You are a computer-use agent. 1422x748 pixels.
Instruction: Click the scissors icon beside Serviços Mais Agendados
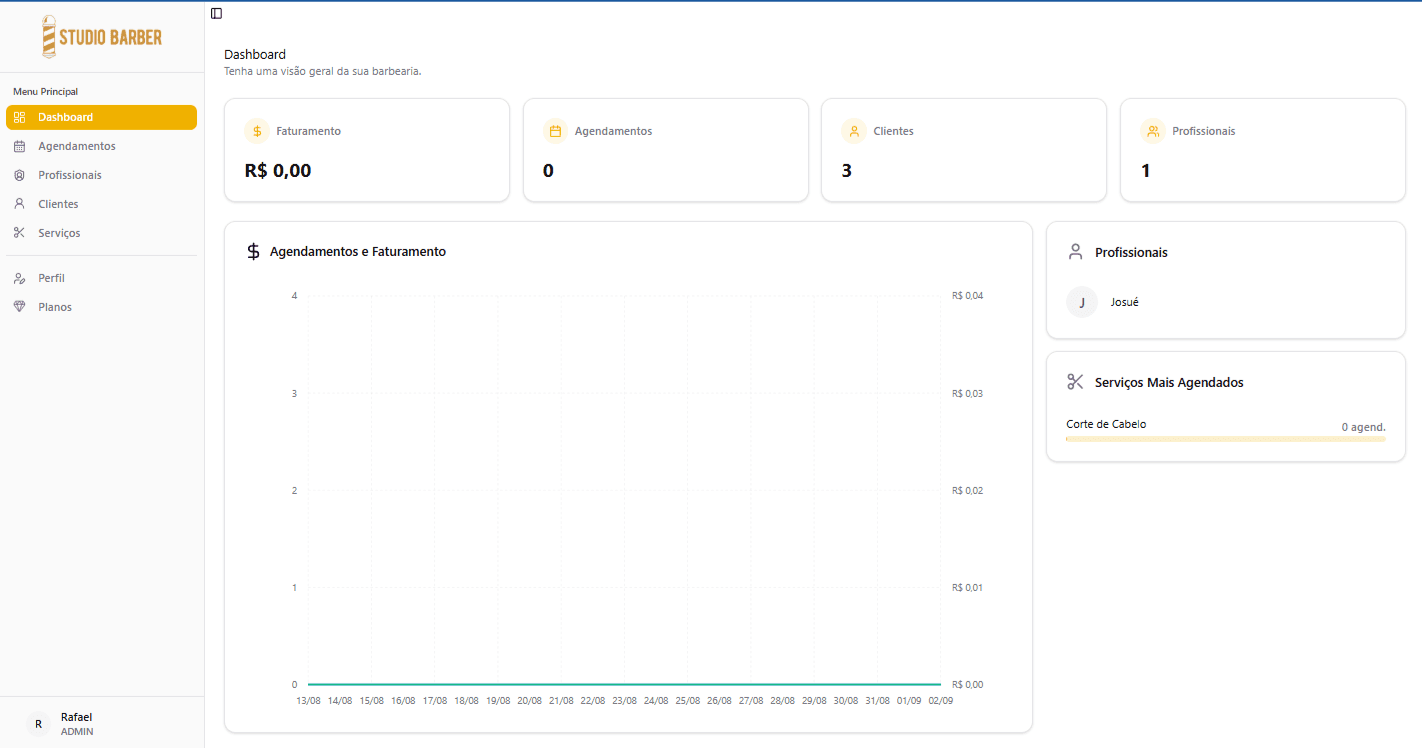point(1075,382)
